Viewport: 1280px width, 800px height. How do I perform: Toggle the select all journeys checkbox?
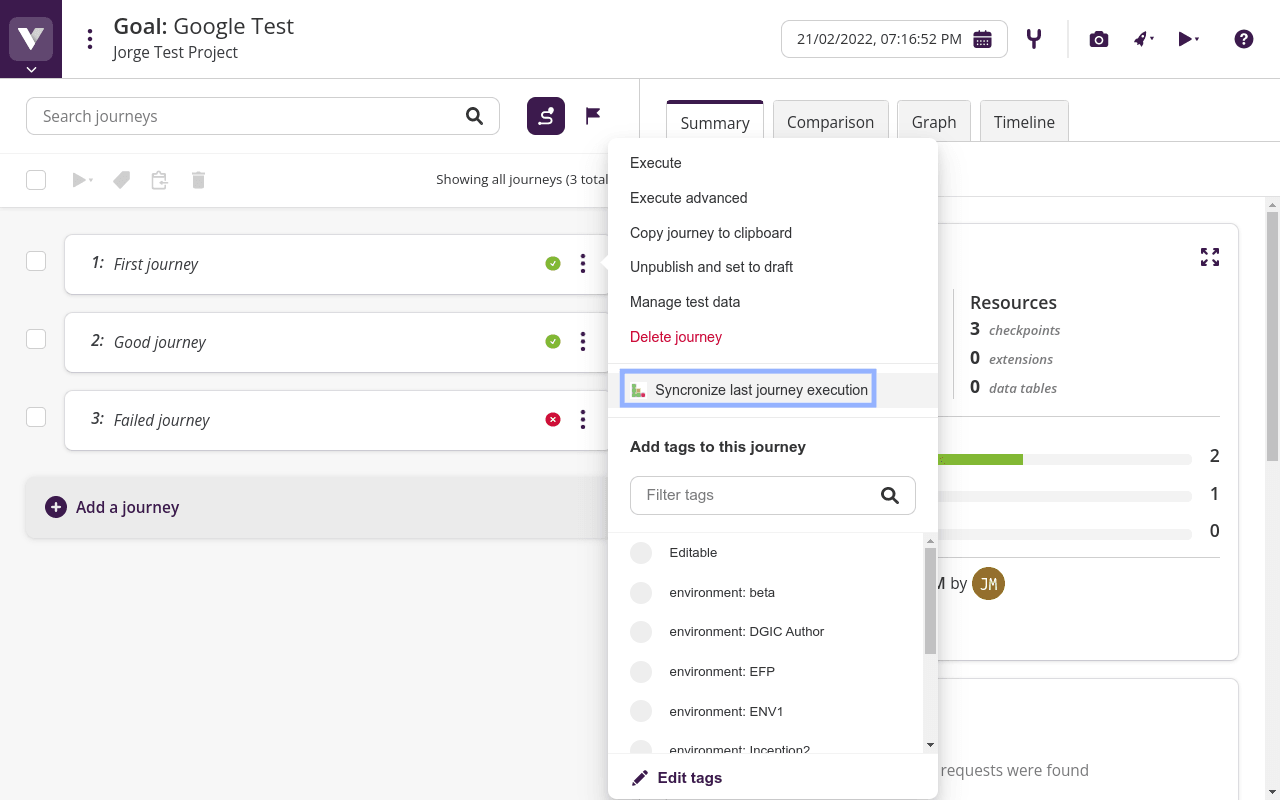36,180
